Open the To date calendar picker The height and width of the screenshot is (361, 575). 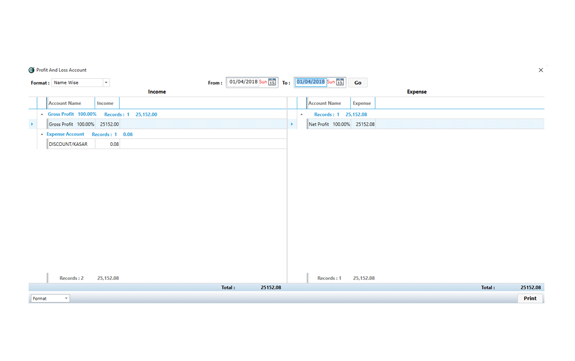(x=340, y=82)
